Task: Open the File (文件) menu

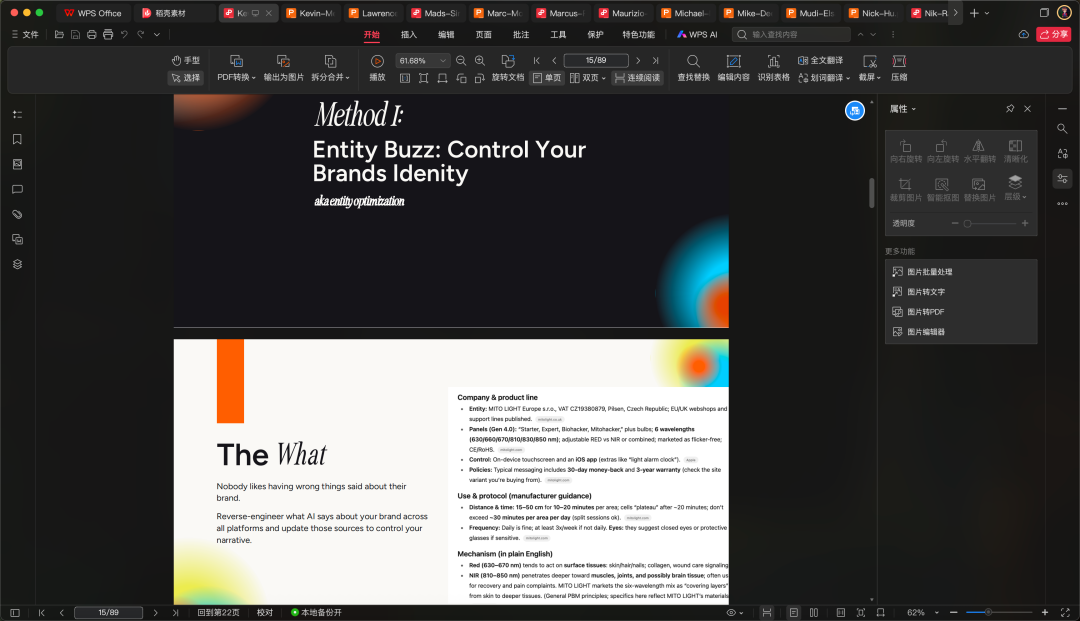Action: coord(25,34)
